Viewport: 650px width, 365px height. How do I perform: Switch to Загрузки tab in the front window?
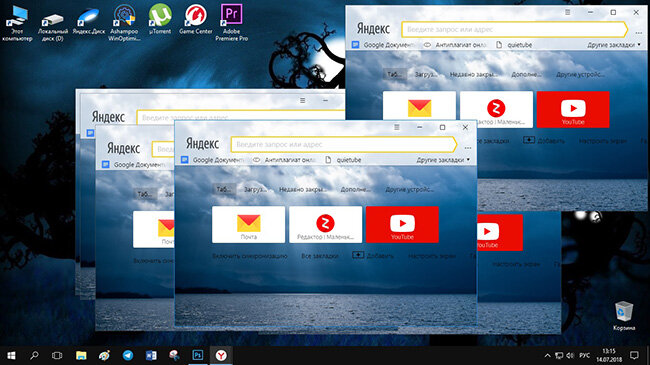point(255,190)
